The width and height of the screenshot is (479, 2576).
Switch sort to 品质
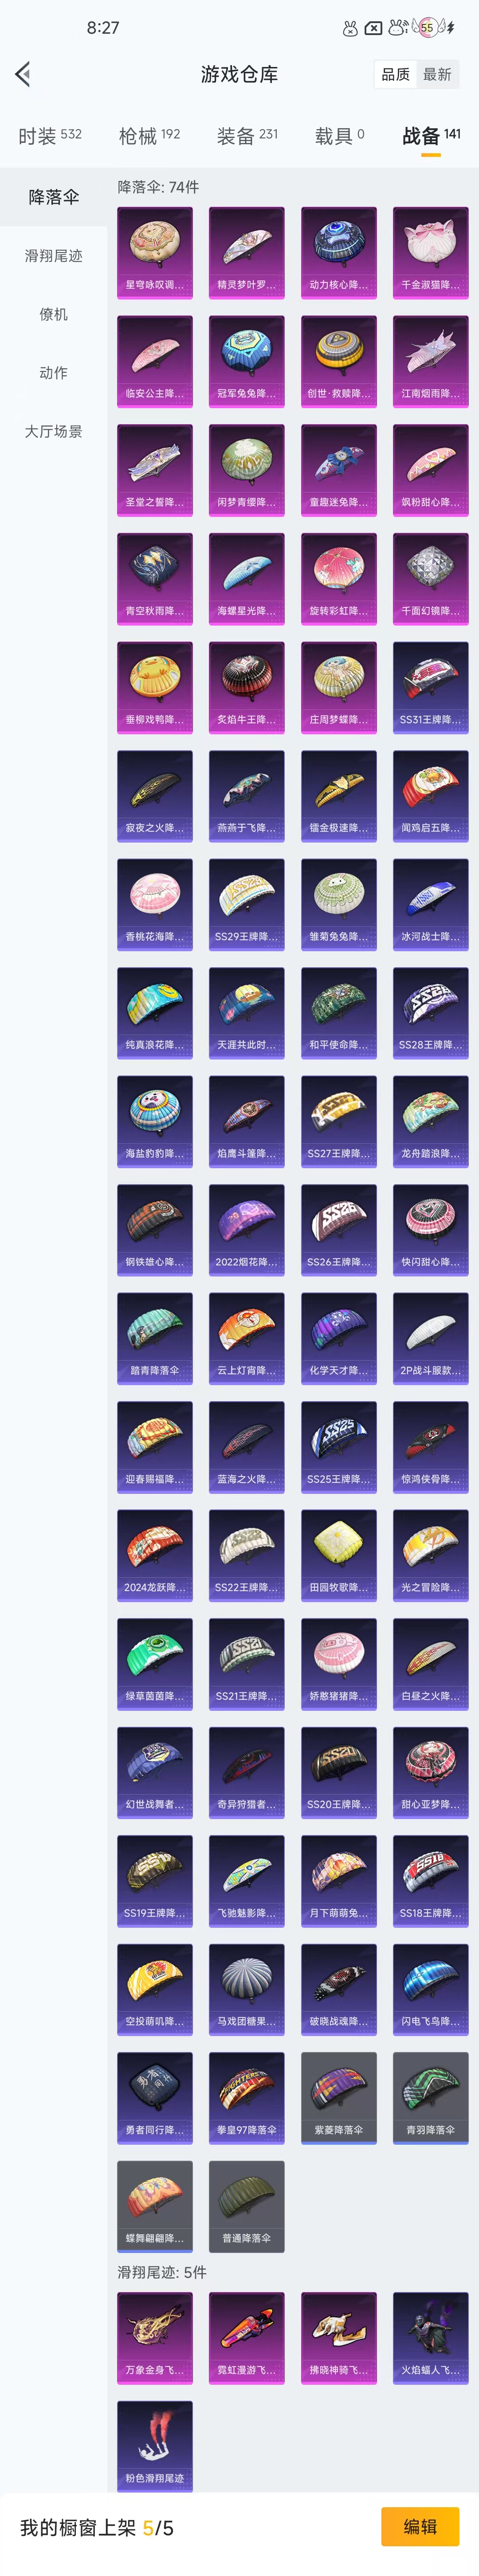(x=395, y=74)
